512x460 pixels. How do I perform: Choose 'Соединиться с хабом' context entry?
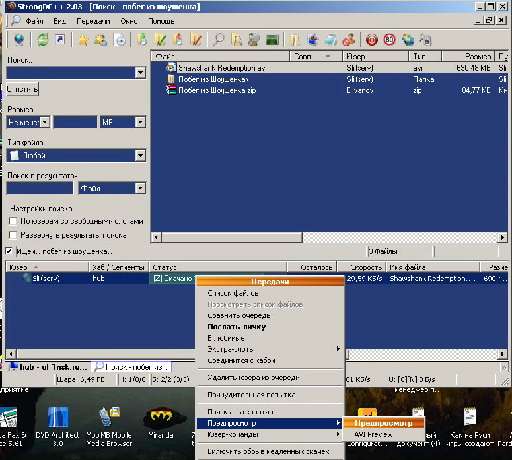pyautogui.click(x=269, y=360)
